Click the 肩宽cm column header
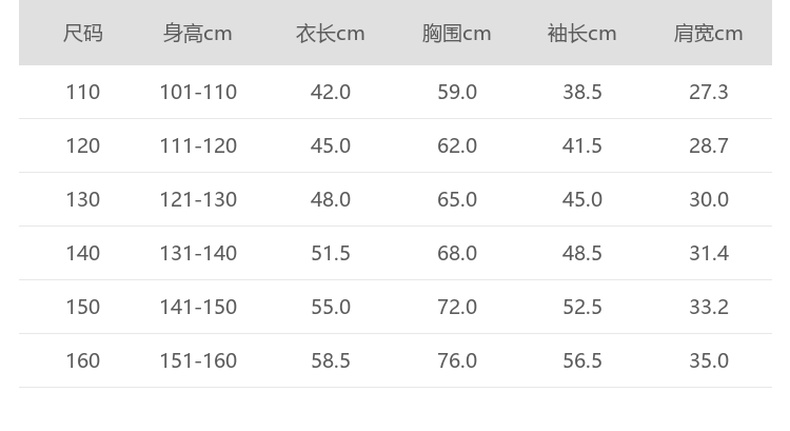Viewport: 790px width, 431px height. 708,33
